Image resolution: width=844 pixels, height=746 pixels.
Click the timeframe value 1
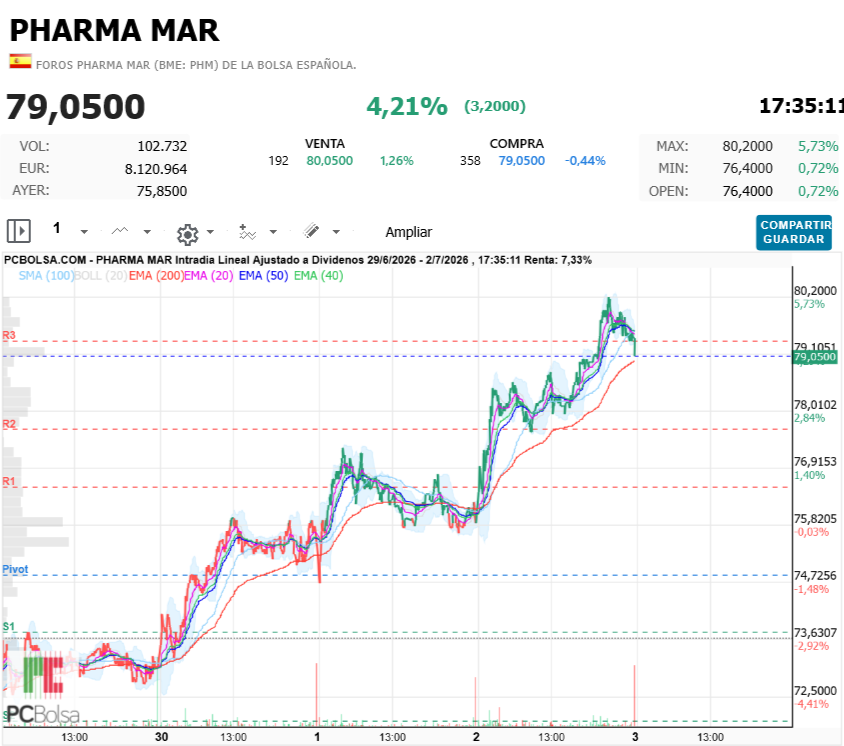pyautogui.click(x=57, y=228)
